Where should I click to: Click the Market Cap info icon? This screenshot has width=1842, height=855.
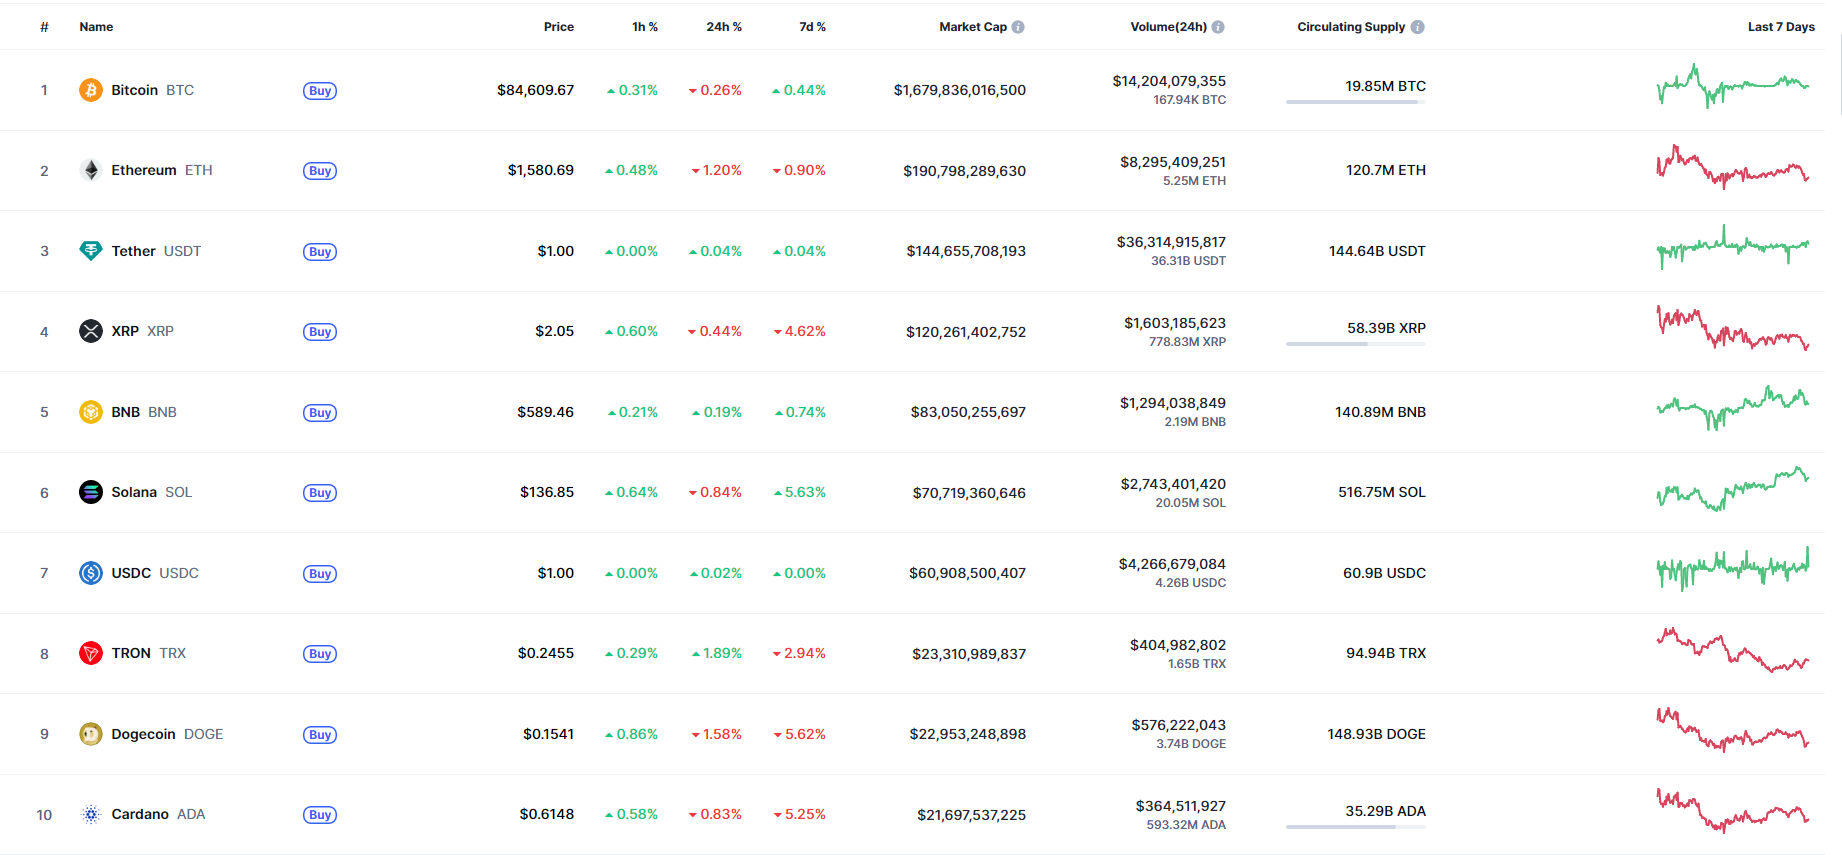coord(1018,27)
